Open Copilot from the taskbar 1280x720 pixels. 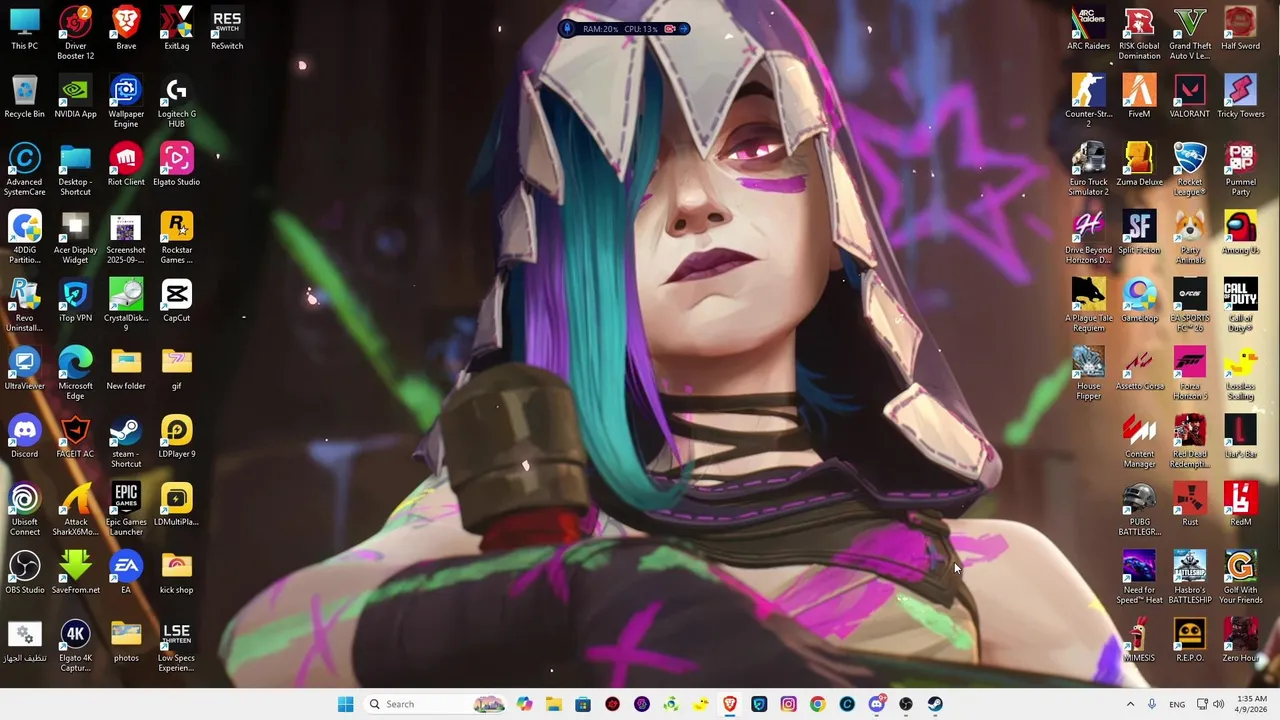point(525,704)
